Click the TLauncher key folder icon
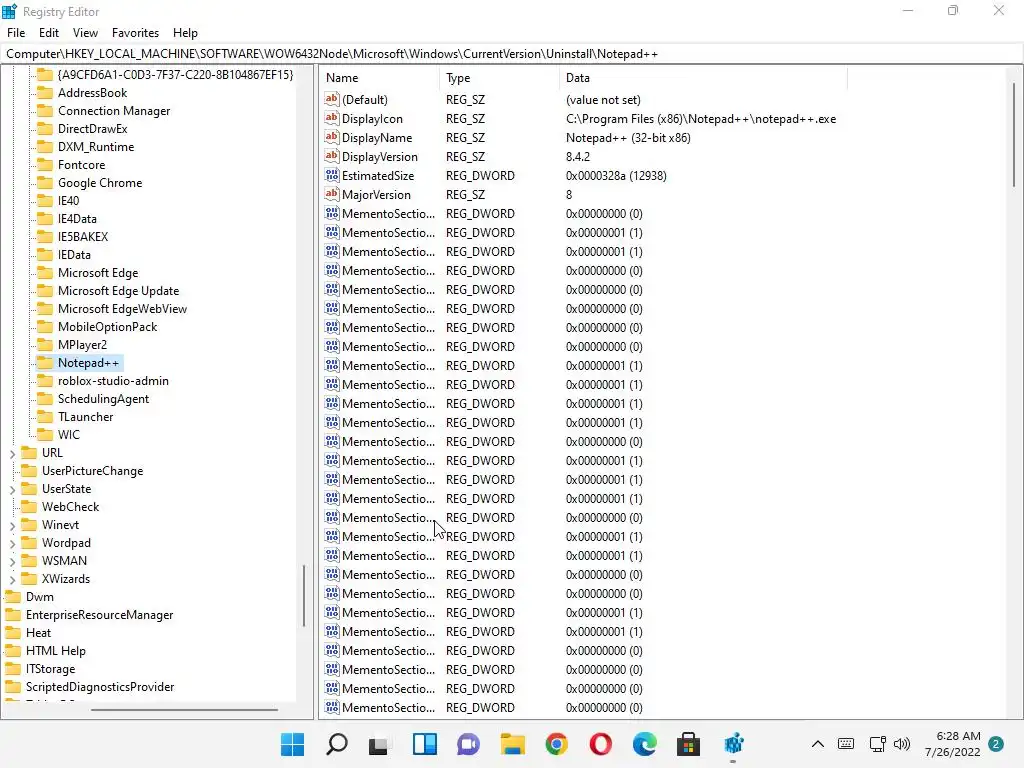Screen dimensions: 1024x768 (x=45, y=417)
